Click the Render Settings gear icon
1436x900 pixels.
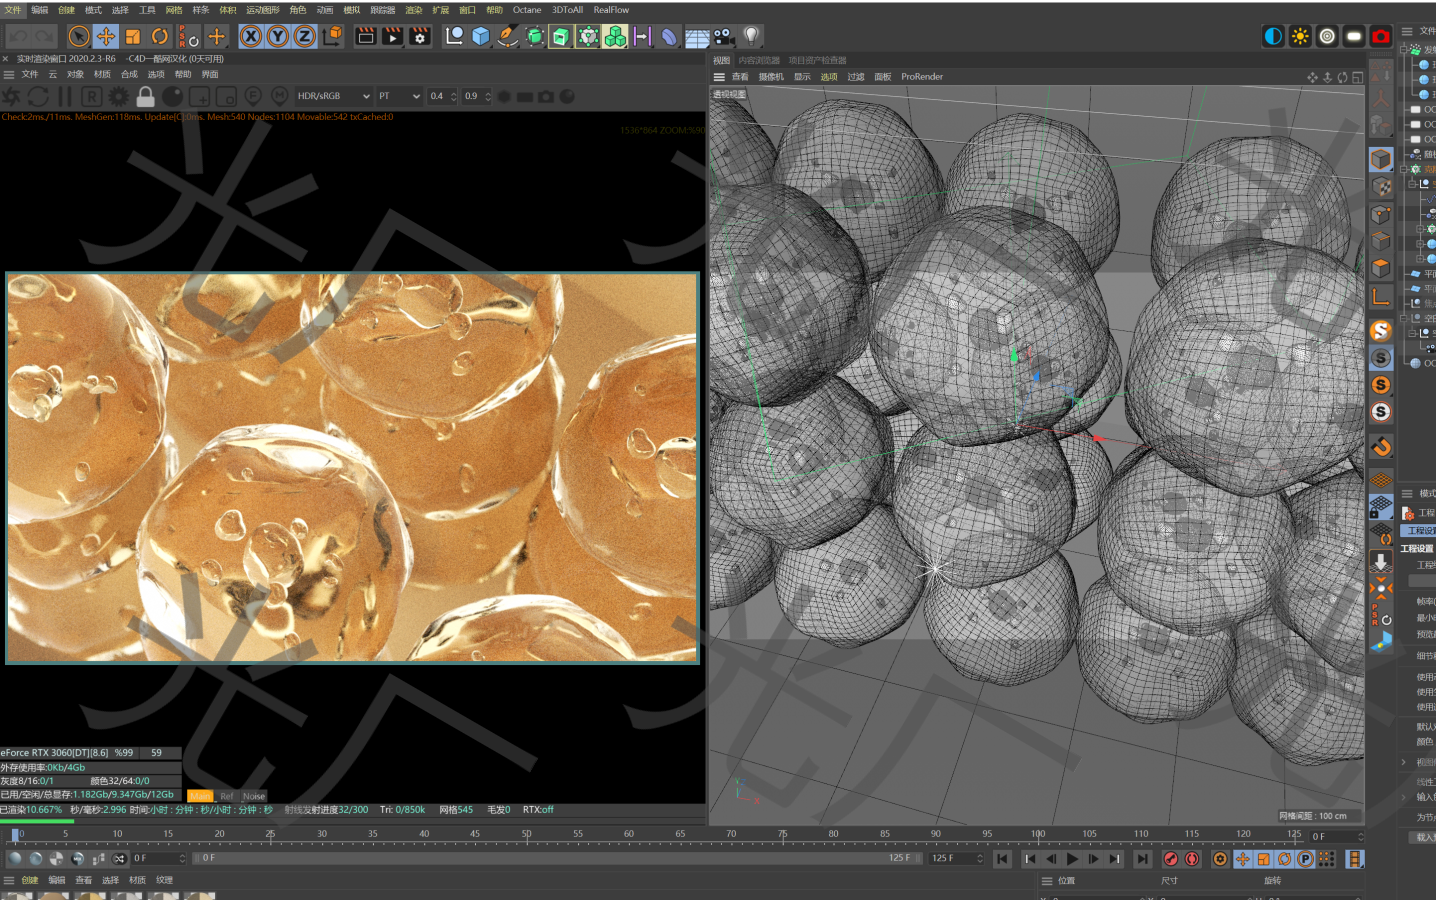[419, 36]
